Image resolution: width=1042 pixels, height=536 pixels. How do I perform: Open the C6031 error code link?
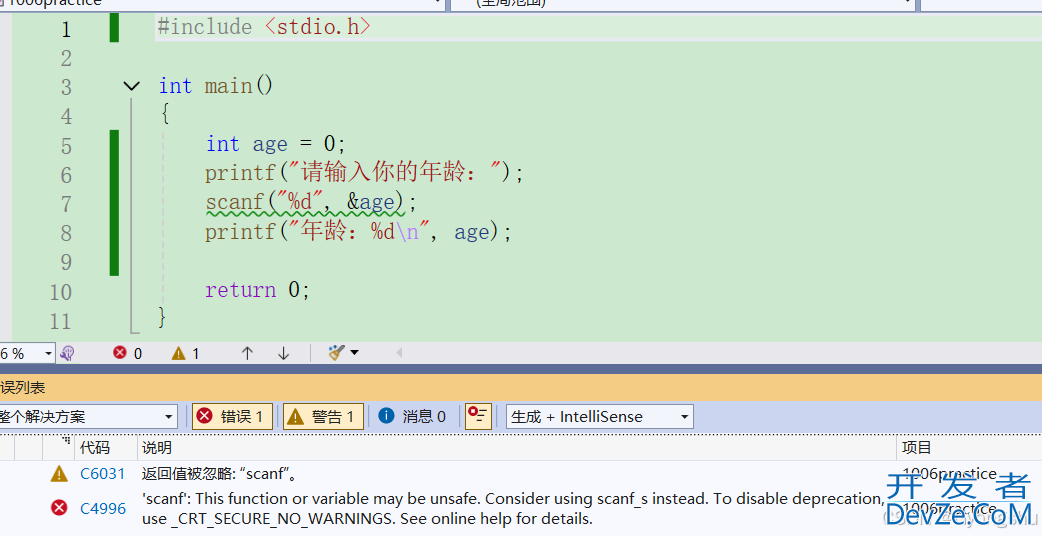coord(103,474)
